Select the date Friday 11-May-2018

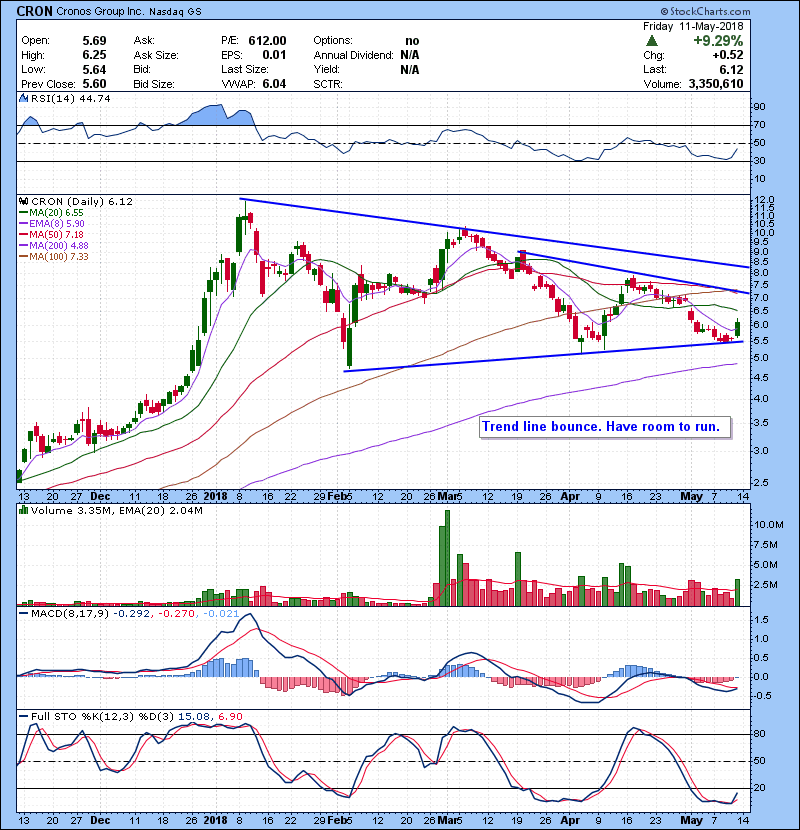(x=693, y=26)
